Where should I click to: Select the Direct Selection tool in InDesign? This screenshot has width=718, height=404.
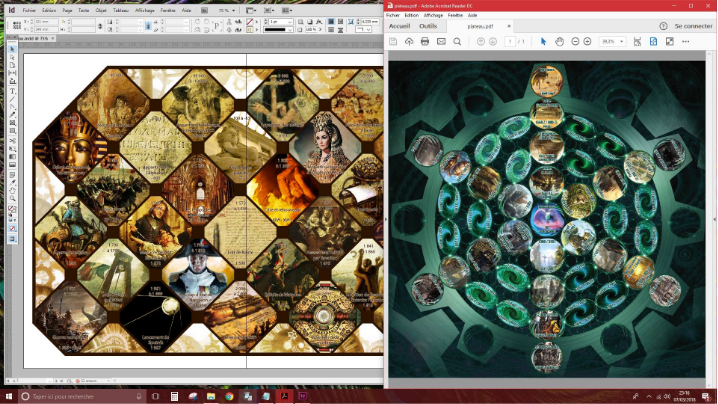[12, 57]
